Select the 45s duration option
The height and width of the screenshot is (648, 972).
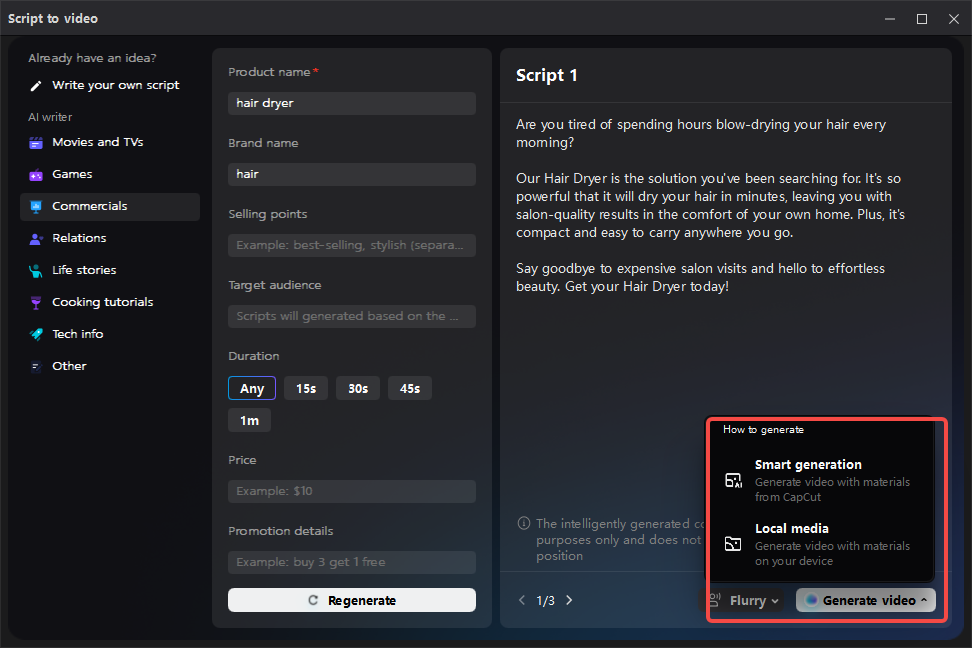pyautogui.click(x=410, y=388)
